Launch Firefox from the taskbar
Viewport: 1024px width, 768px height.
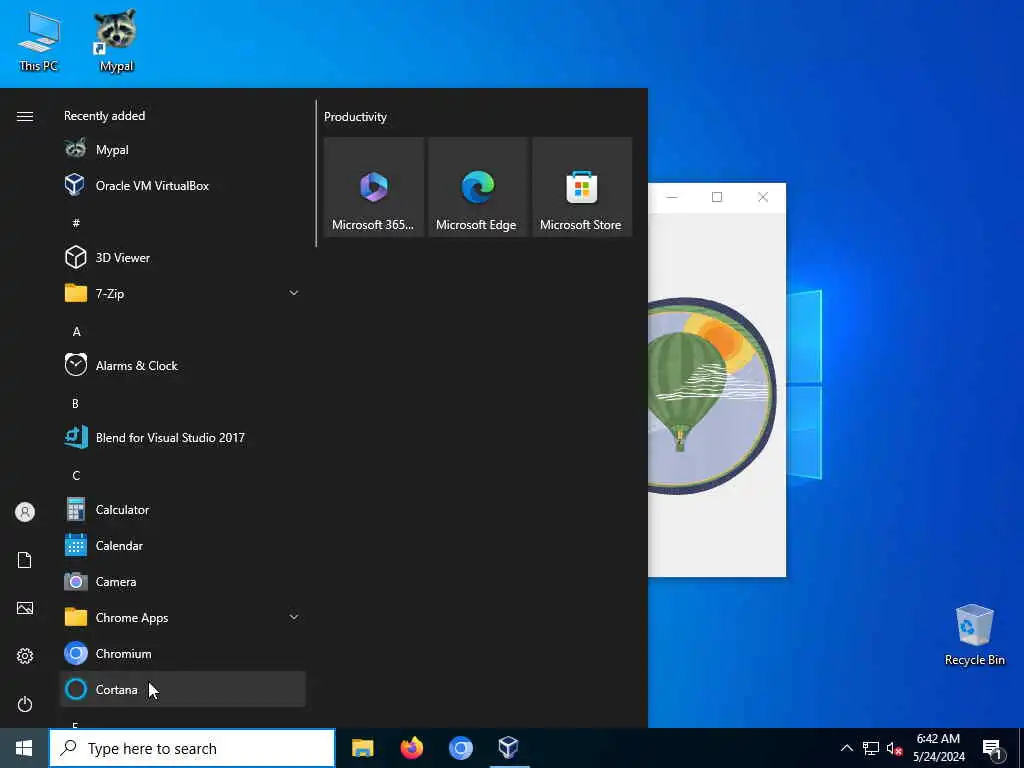tap(411, 748)
